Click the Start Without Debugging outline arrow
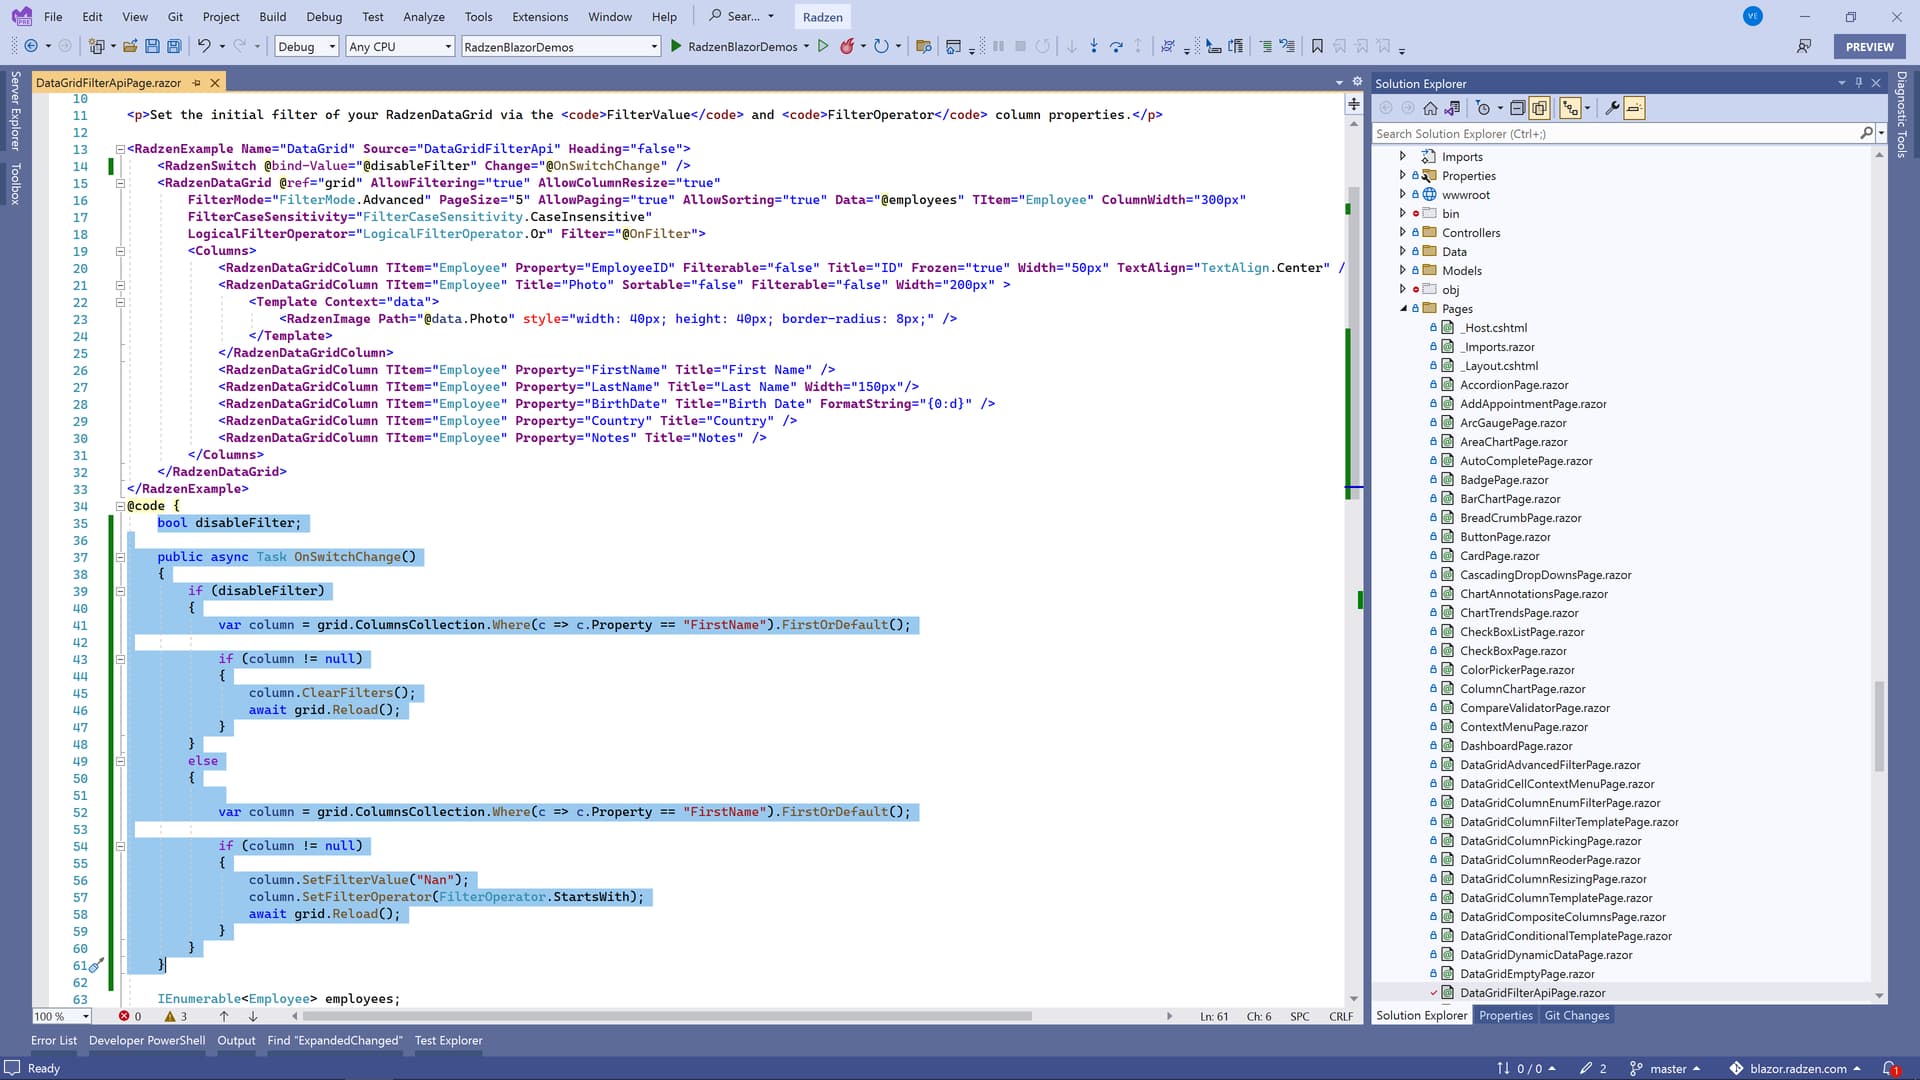 tap(823, 46)
